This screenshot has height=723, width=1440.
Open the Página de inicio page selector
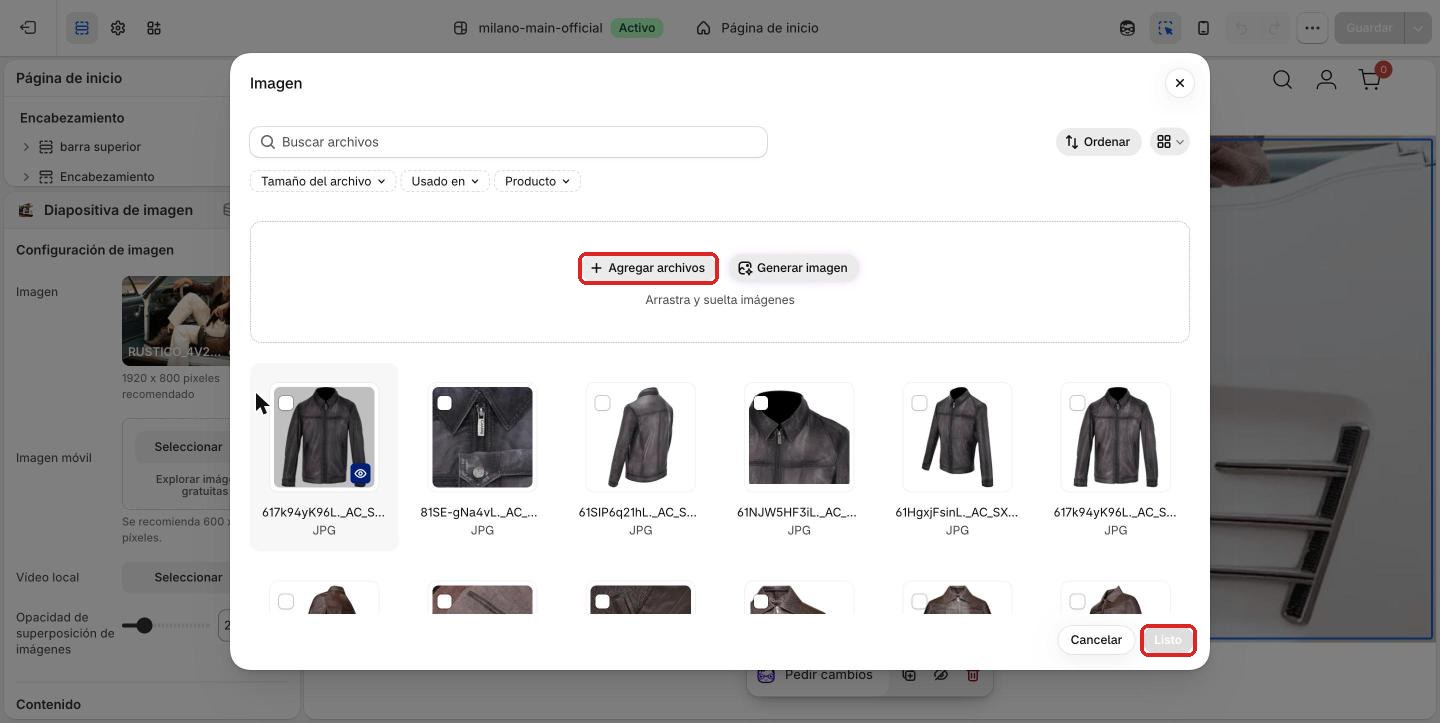[758, 28]
